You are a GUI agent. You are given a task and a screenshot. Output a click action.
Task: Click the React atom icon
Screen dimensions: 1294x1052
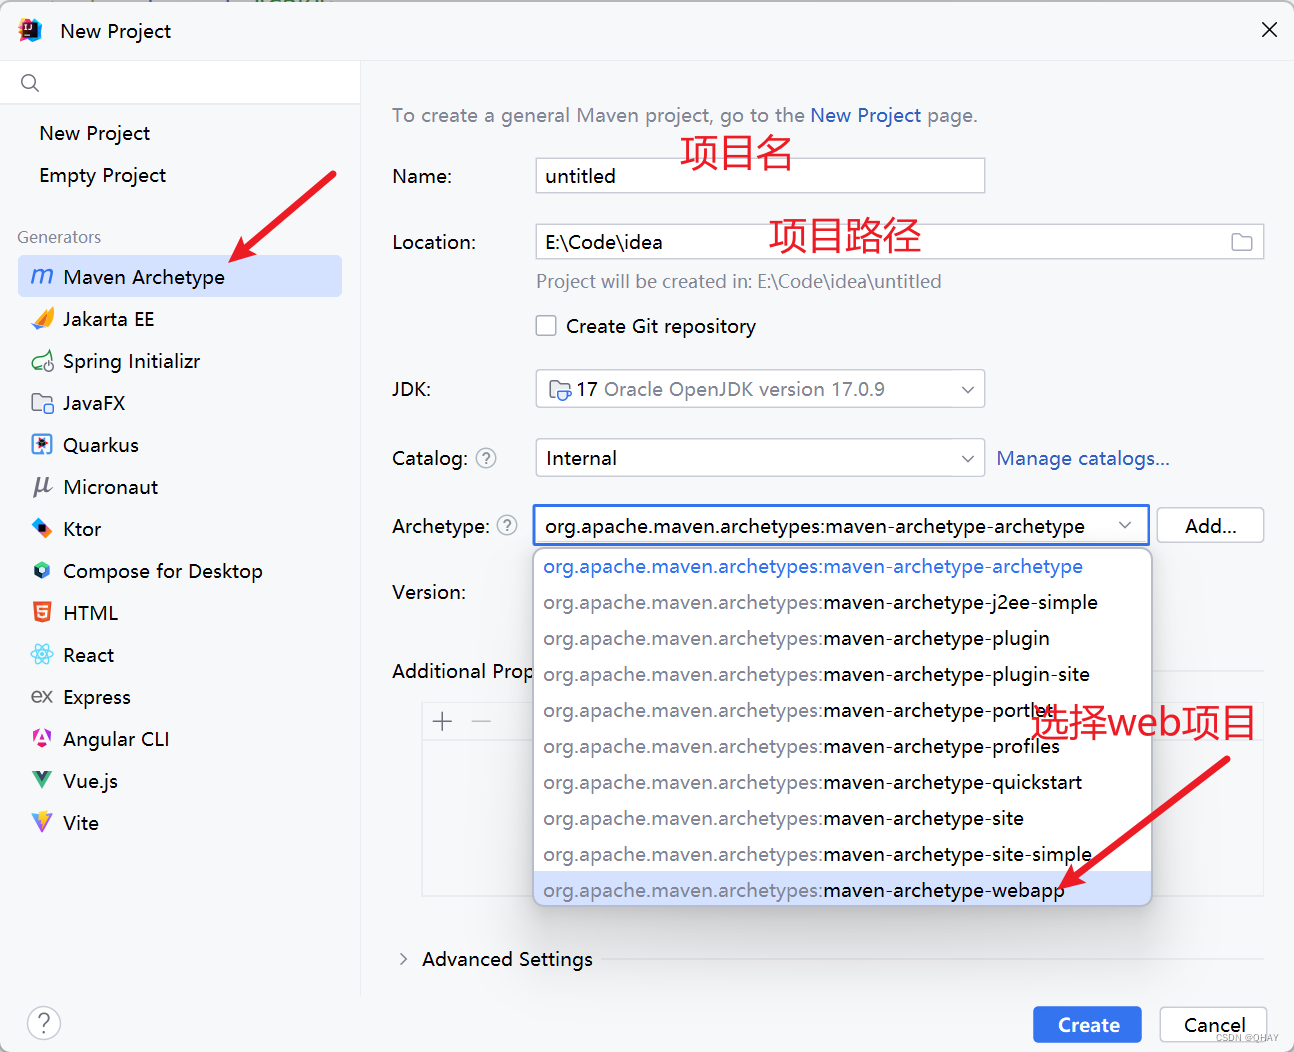click(42, 654)
